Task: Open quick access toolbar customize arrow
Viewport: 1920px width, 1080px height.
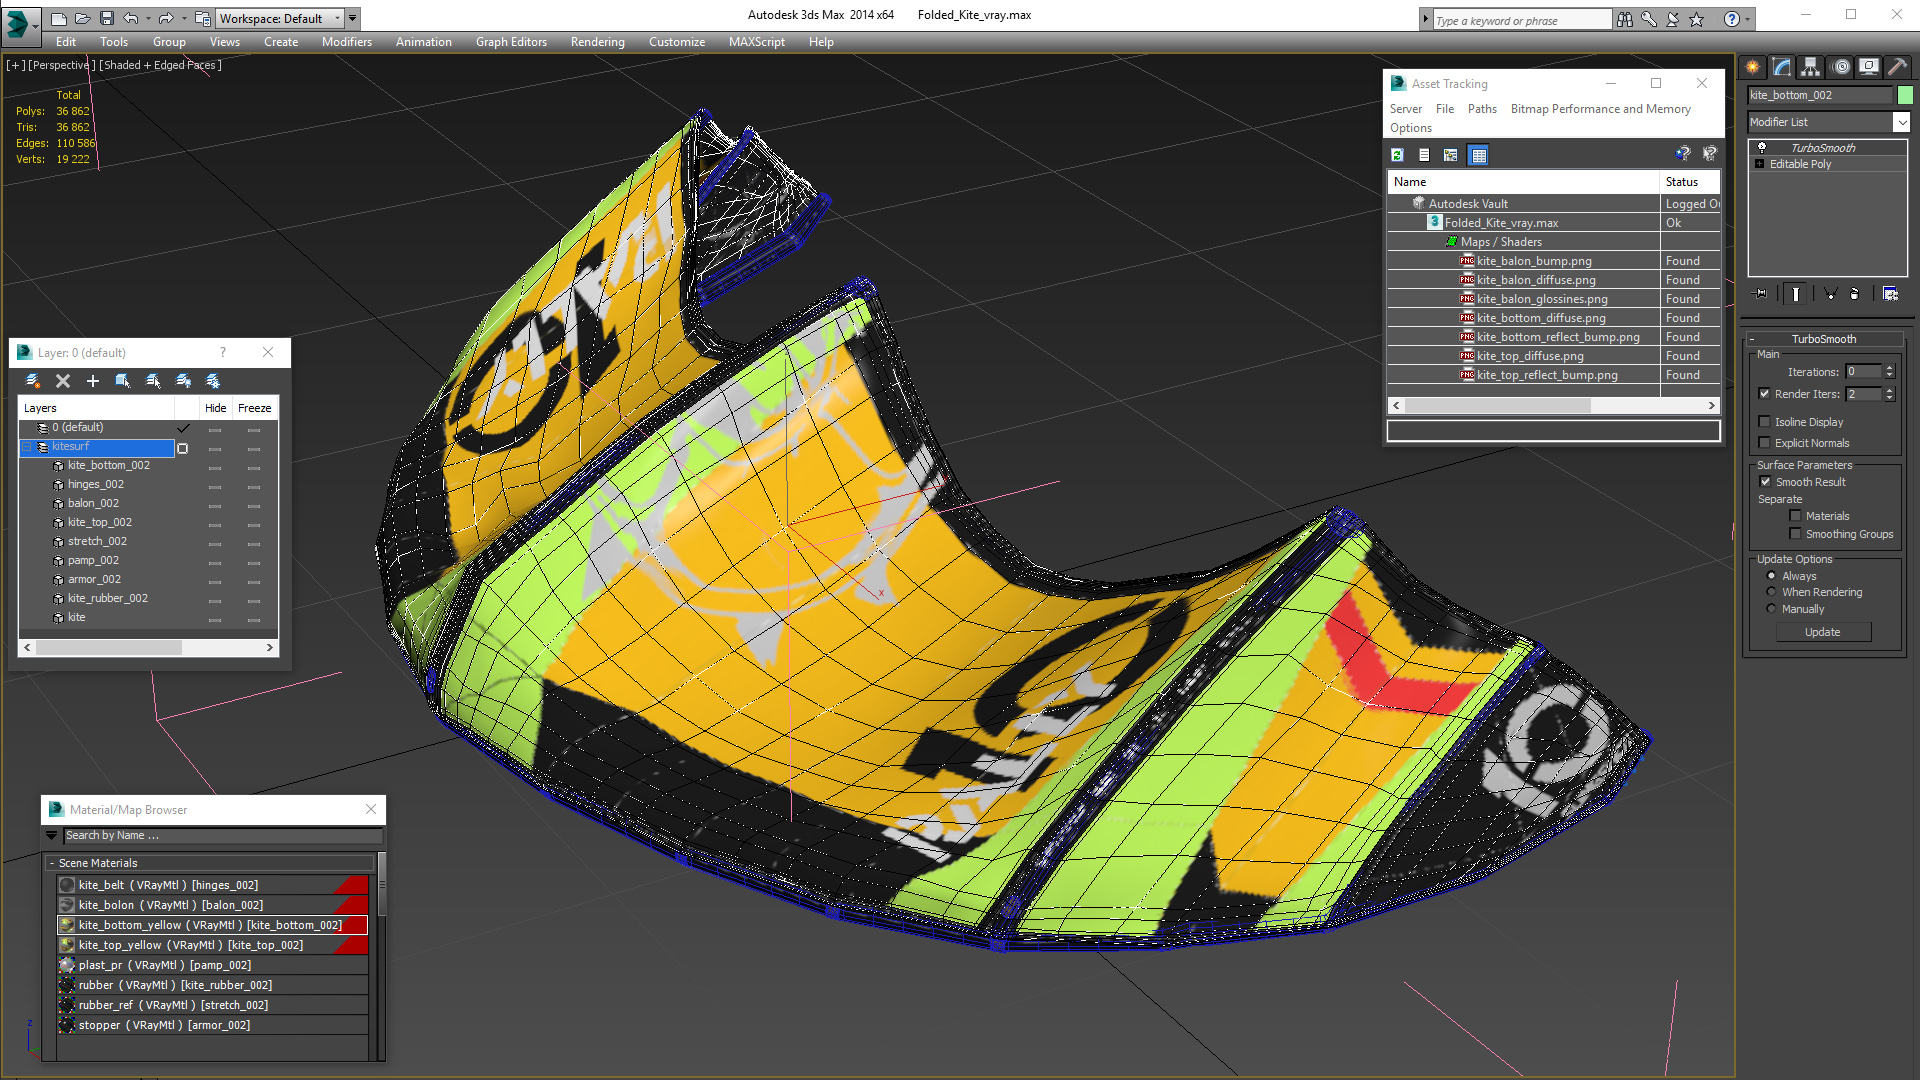Action: coord(353,18)
